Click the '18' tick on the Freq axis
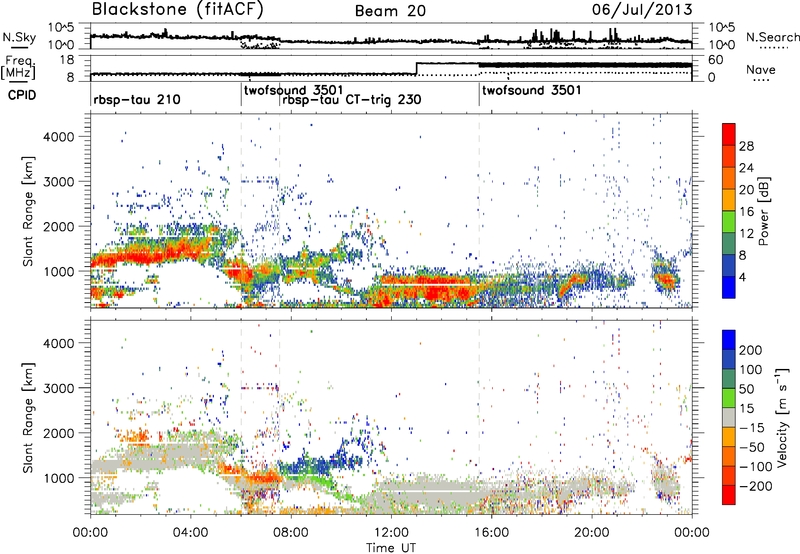 [67, 60]
